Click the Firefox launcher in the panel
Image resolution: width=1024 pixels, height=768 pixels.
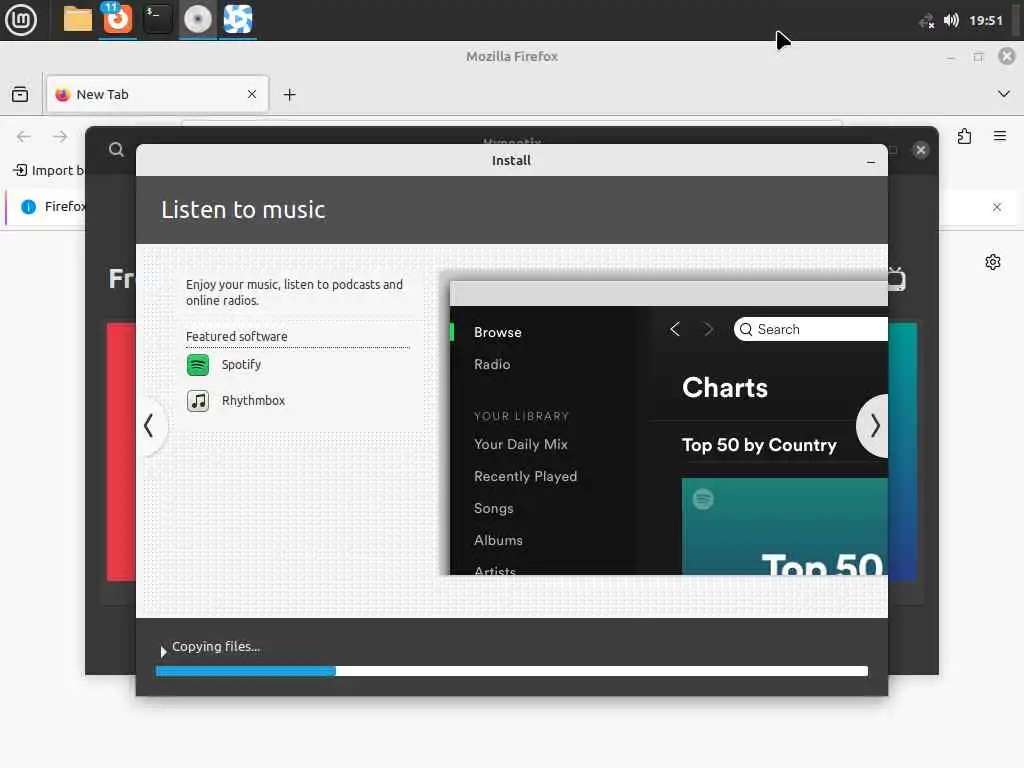(118, 20)
